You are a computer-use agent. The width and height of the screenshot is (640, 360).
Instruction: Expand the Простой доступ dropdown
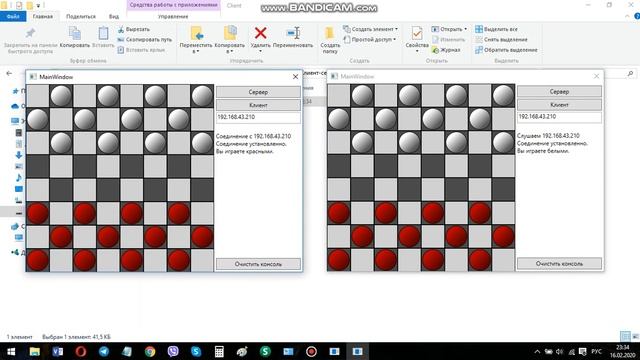[x=370, y=40]
